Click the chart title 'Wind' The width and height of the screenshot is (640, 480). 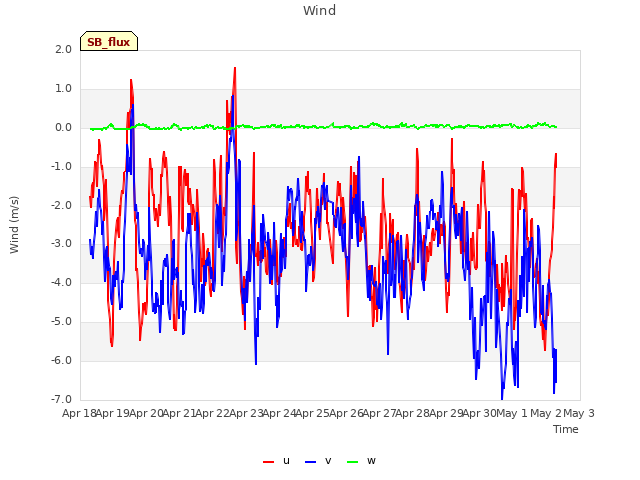click(x=320, y=10)
